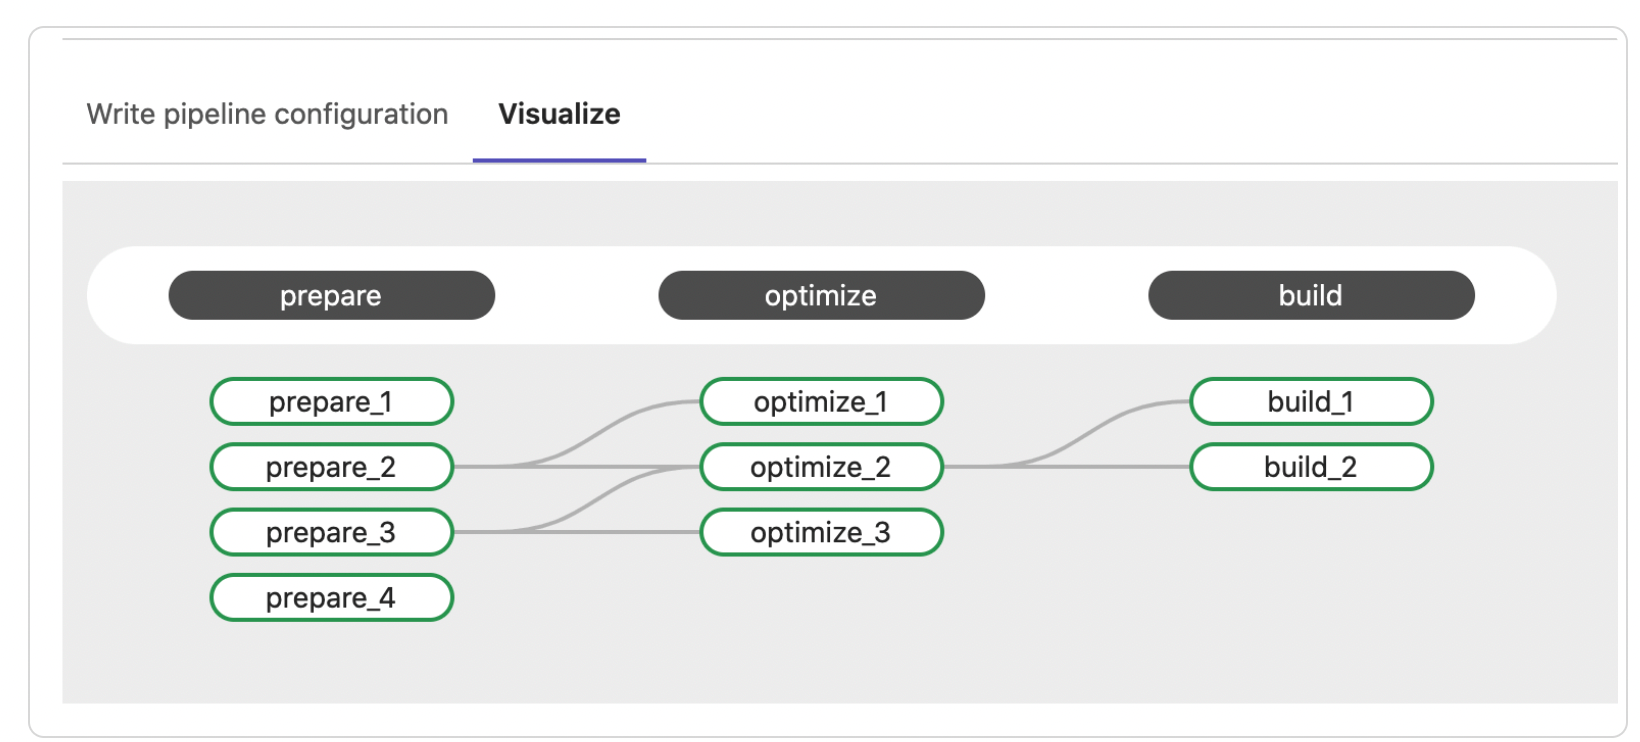1640x742 pixels.
Task: Select the Visualize tab
Action: click(559, 114)
